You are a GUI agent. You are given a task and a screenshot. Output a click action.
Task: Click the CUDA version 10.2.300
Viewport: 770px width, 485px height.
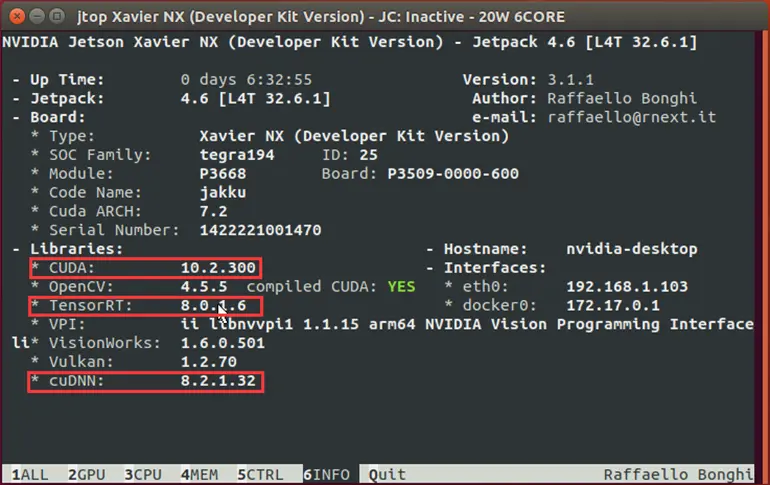(218, 268)
